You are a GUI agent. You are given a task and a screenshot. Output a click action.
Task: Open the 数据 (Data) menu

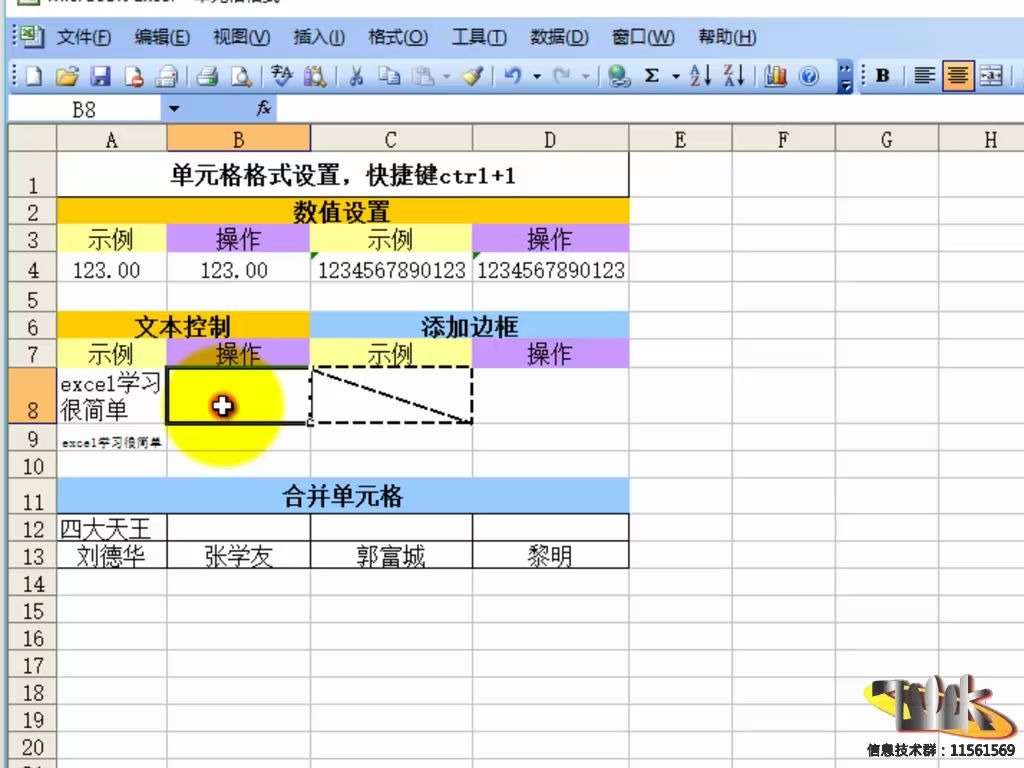coord(558,37)
